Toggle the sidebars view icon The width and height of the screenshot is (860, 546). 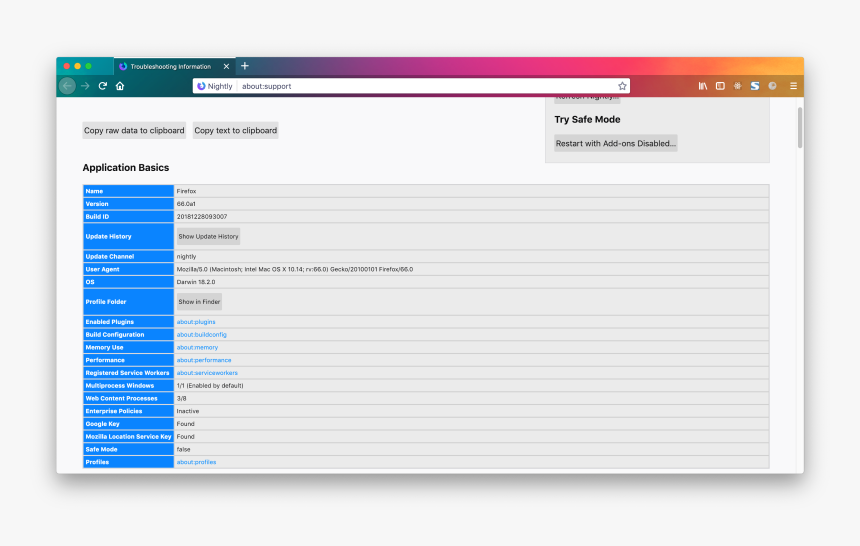click(x=720, y=86)
